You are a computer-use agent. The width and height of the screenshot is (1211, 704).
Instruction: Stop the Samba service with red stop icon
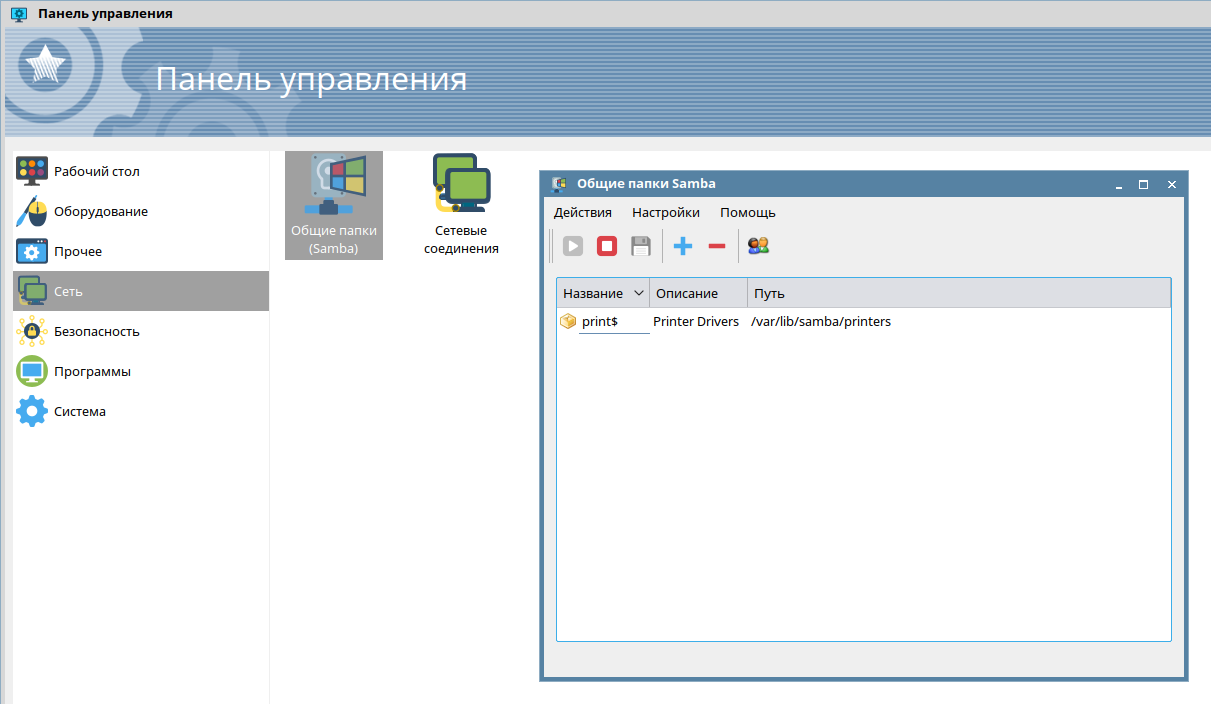pos(607,246)
